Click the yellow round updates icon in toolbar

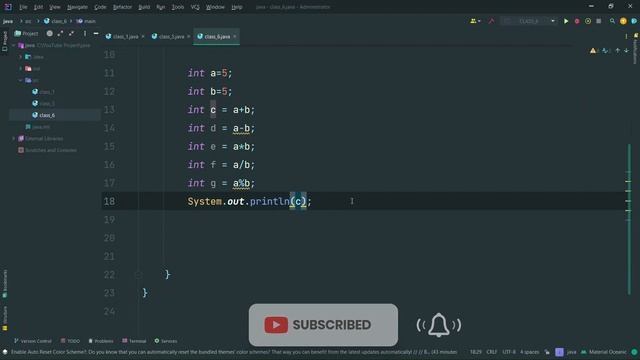(x=623, y=21)
